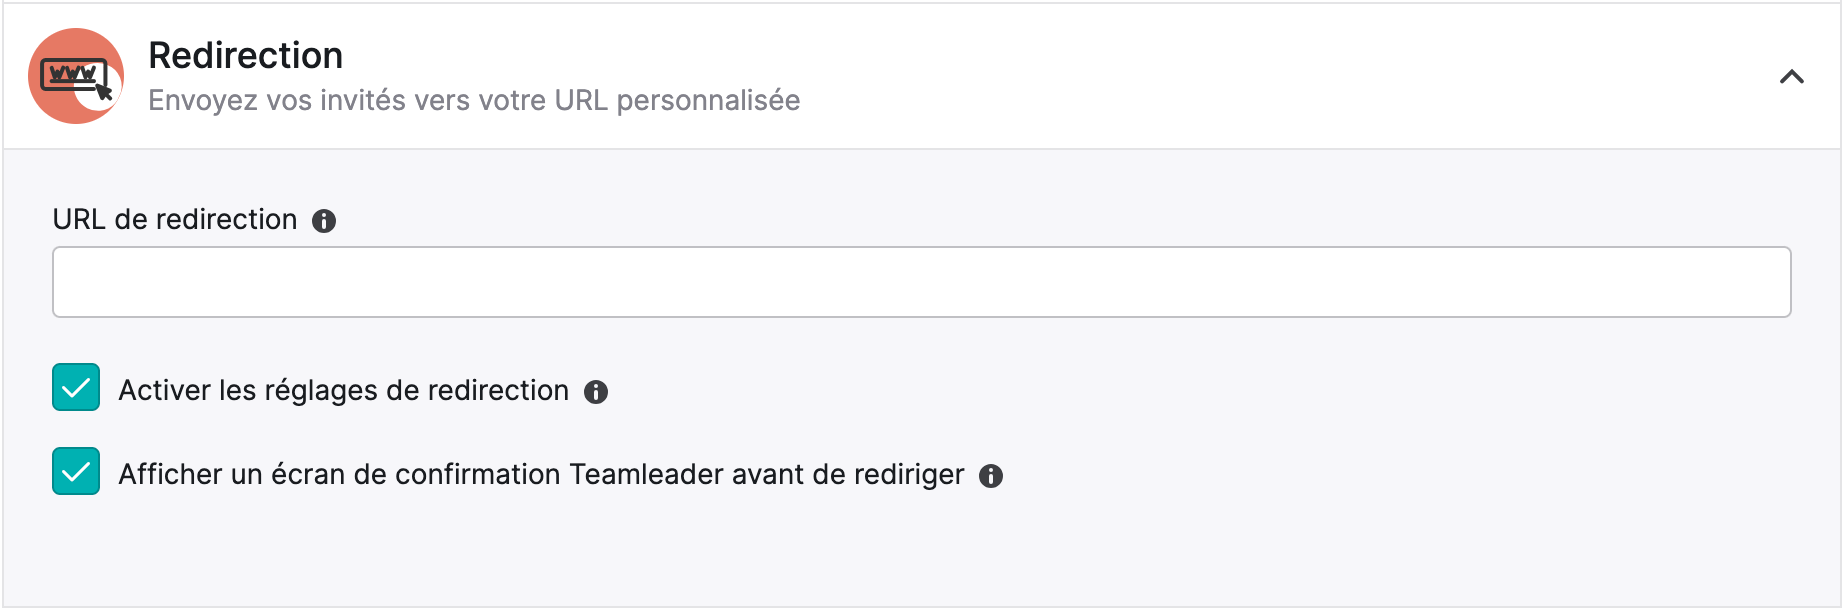1842x608 pixels.
Task: Click the Afficher un écran de confirmation label
Action: click(542, 474)
